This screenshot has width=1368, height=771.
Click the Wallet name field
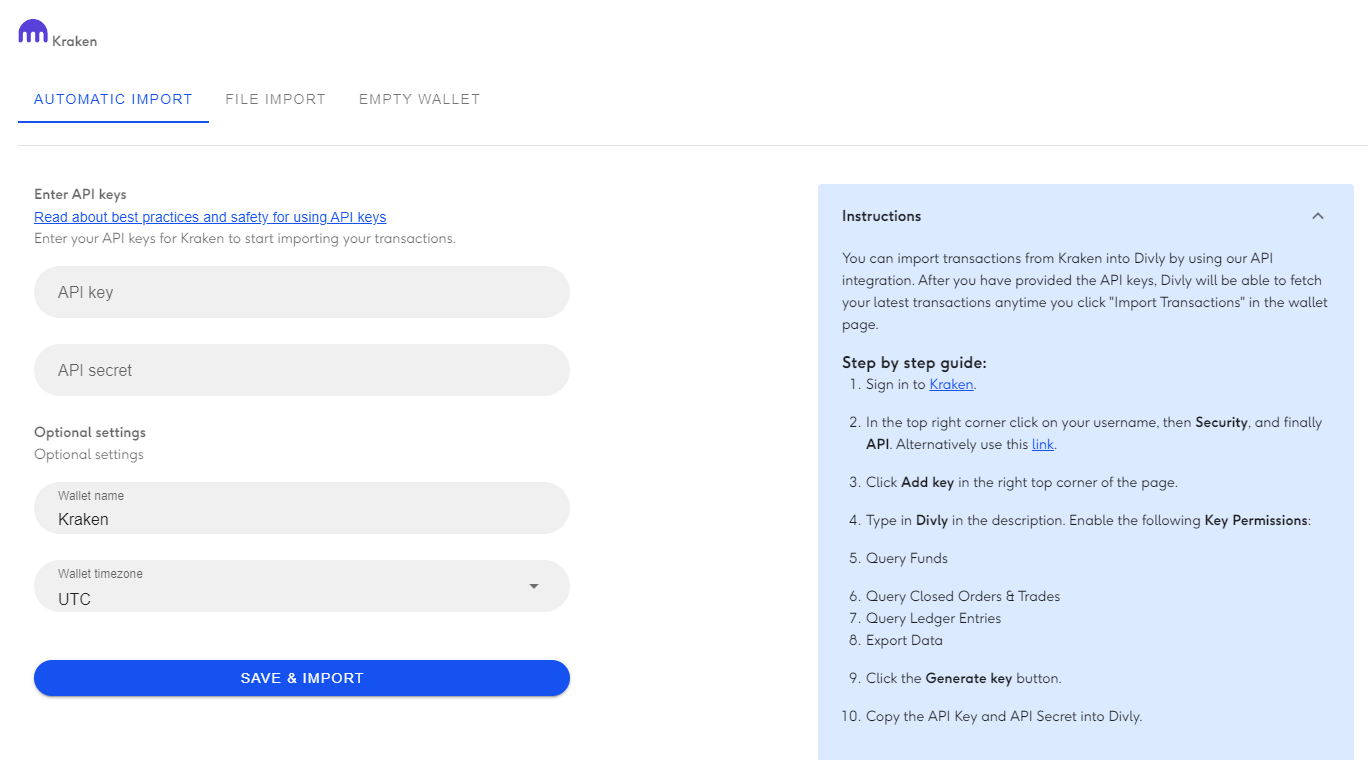coord(302,508)
